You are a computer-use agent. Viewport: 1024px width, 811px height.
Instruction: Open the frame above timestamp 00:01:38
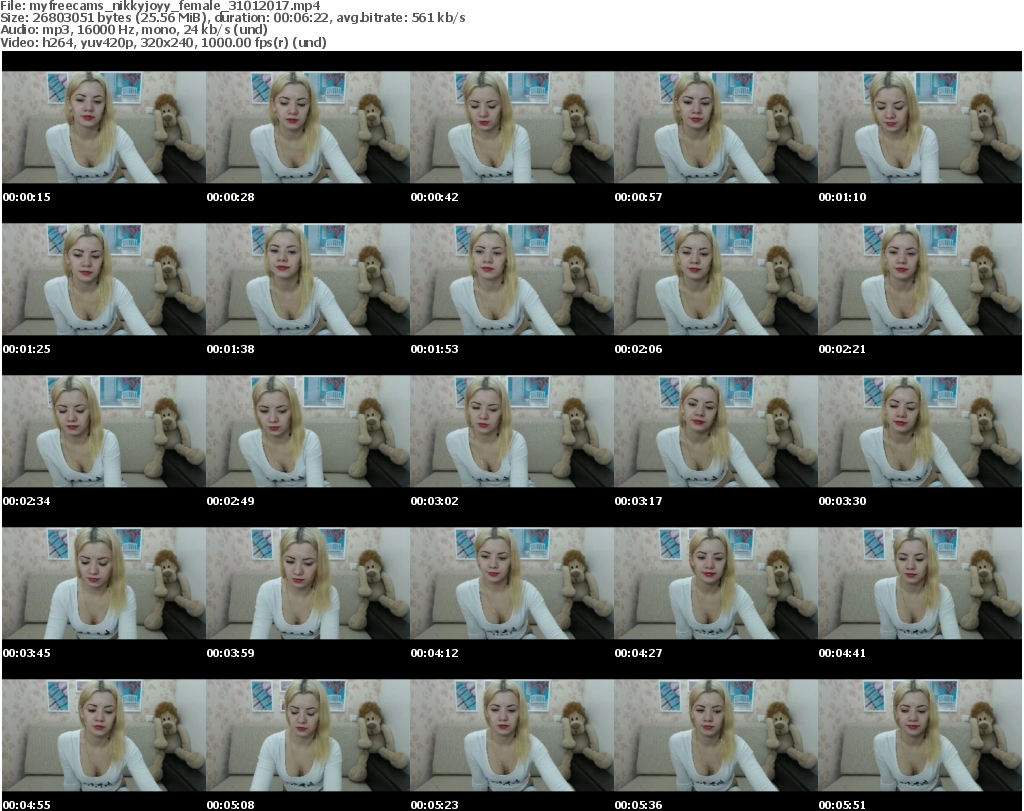click(x=308, y=279)
